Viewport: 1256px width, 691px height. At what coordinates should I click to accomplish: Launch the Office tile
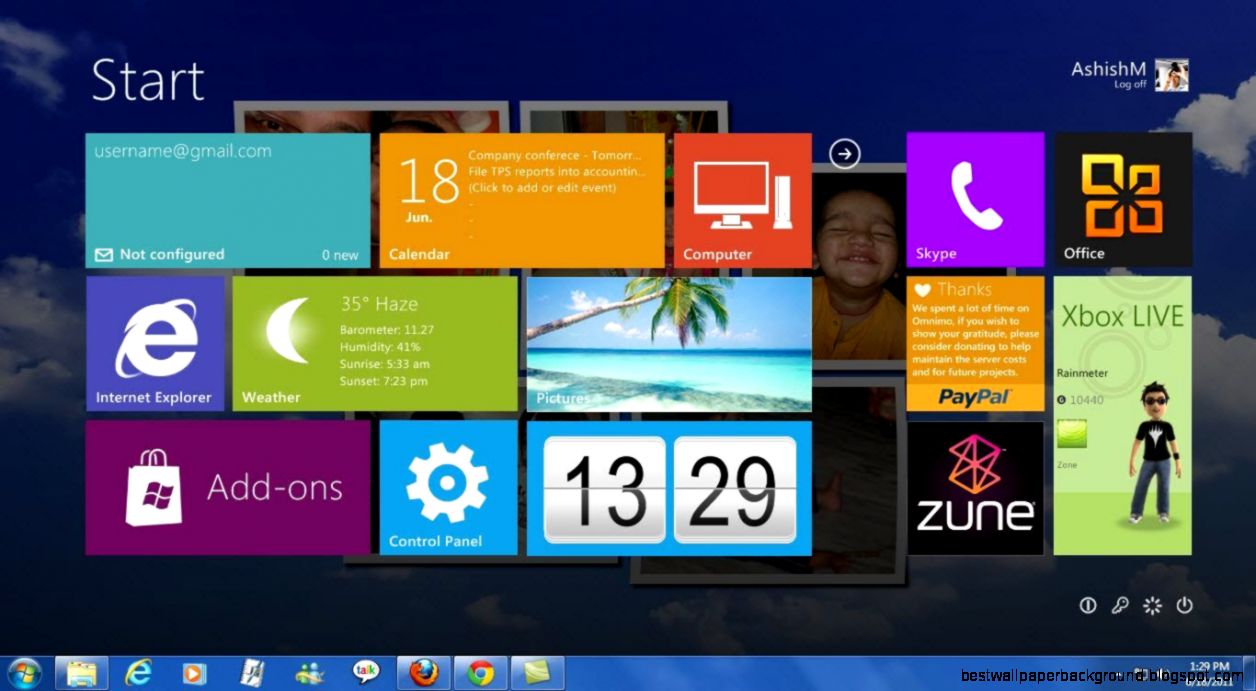point(1123,200)
